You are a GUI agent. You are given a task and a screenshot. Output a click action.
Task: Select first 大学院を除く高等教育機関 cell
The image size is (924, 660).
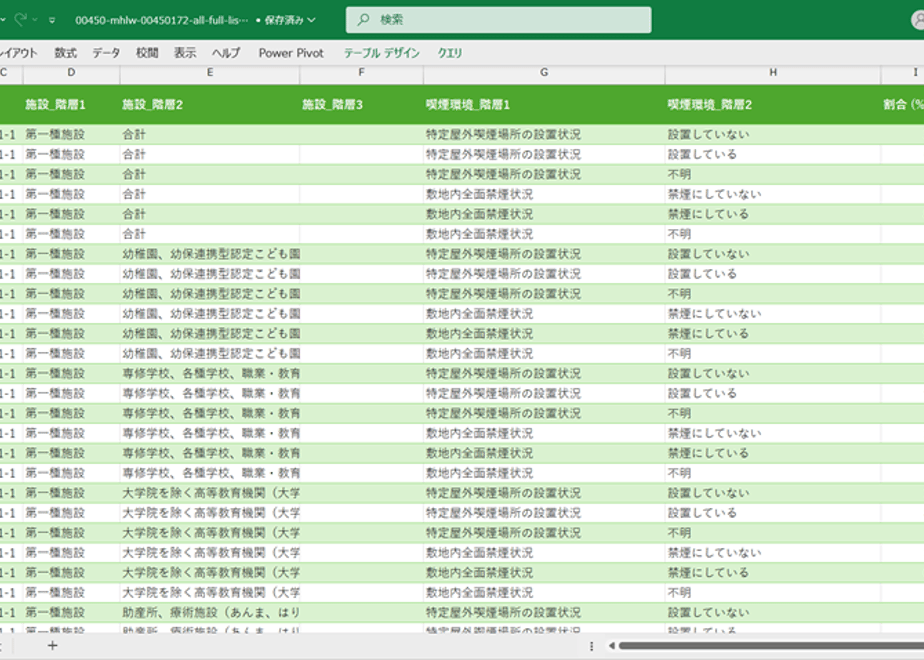(x=210, y=493)
